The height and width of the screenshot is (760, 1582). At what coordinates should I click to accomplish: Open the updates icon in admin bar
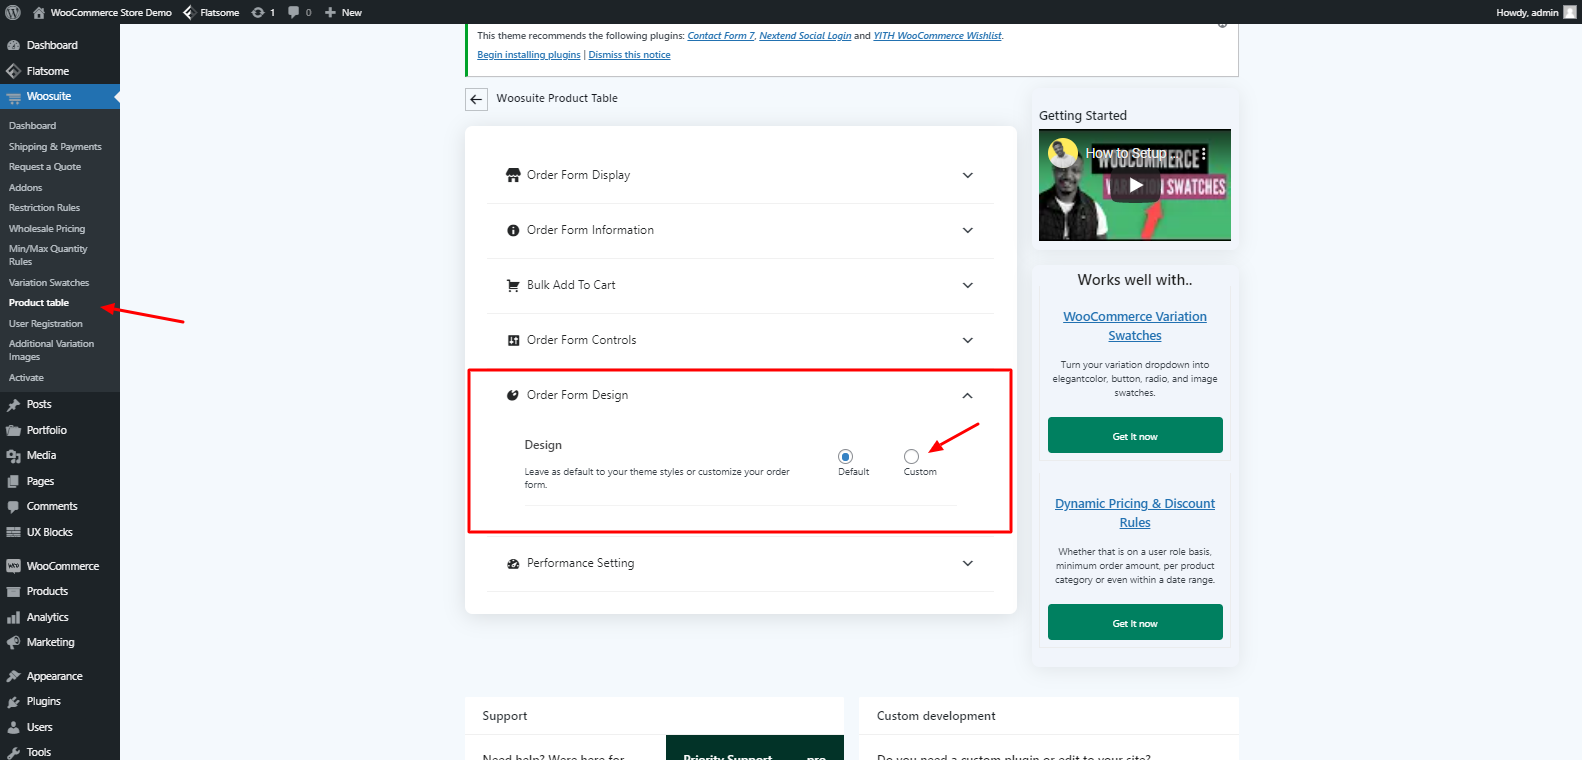pos(258,12)
